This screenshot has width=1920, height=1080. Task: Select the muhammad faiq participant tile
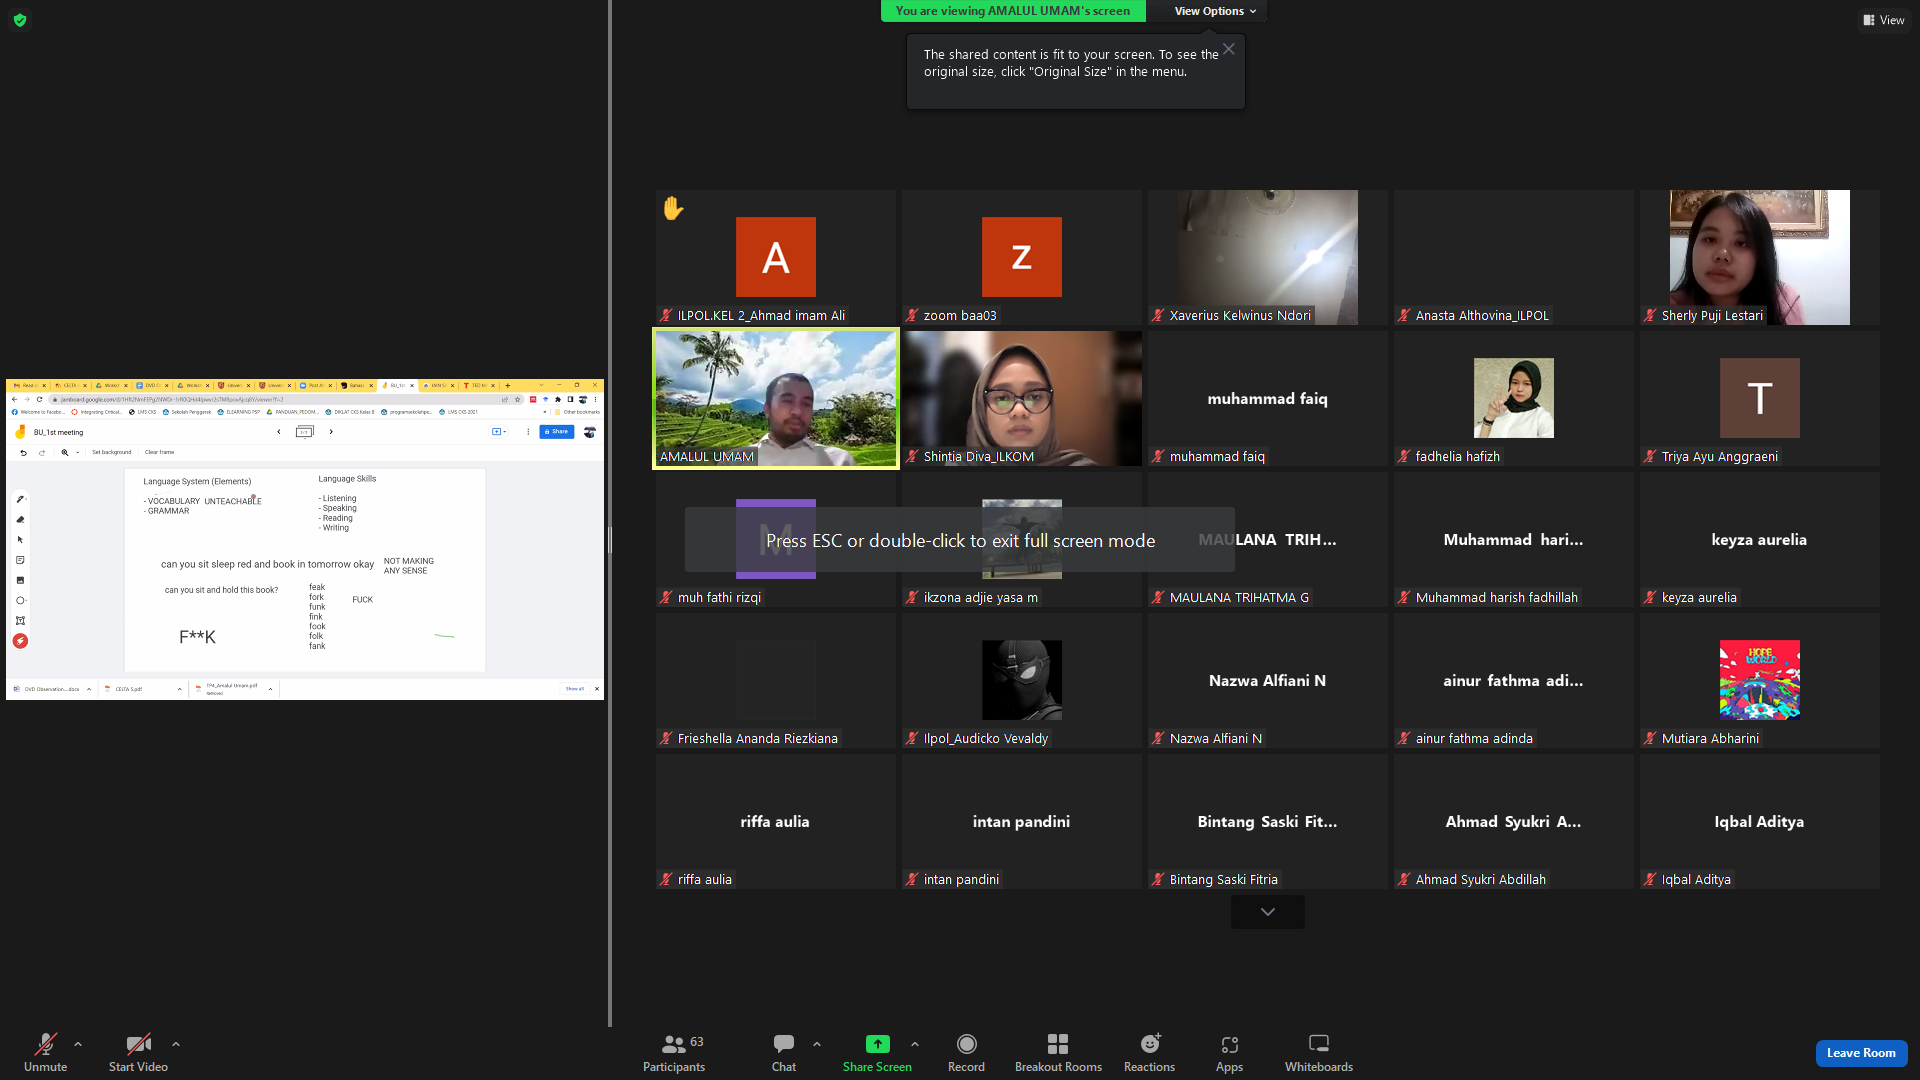[1268, 398]
